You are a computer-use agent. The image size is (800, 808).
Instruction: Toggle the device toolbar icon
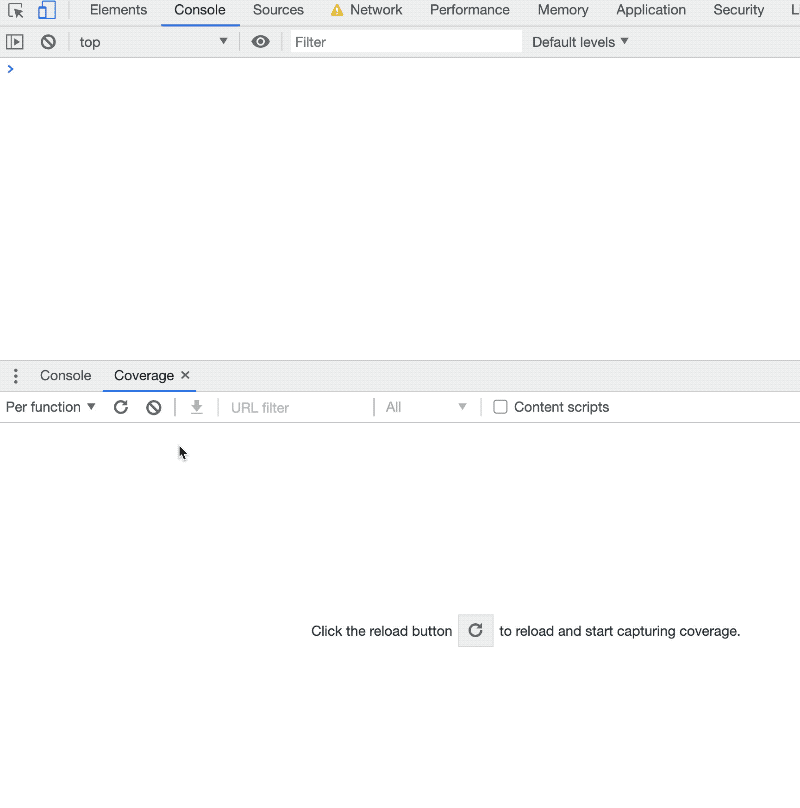pos(46,11)
